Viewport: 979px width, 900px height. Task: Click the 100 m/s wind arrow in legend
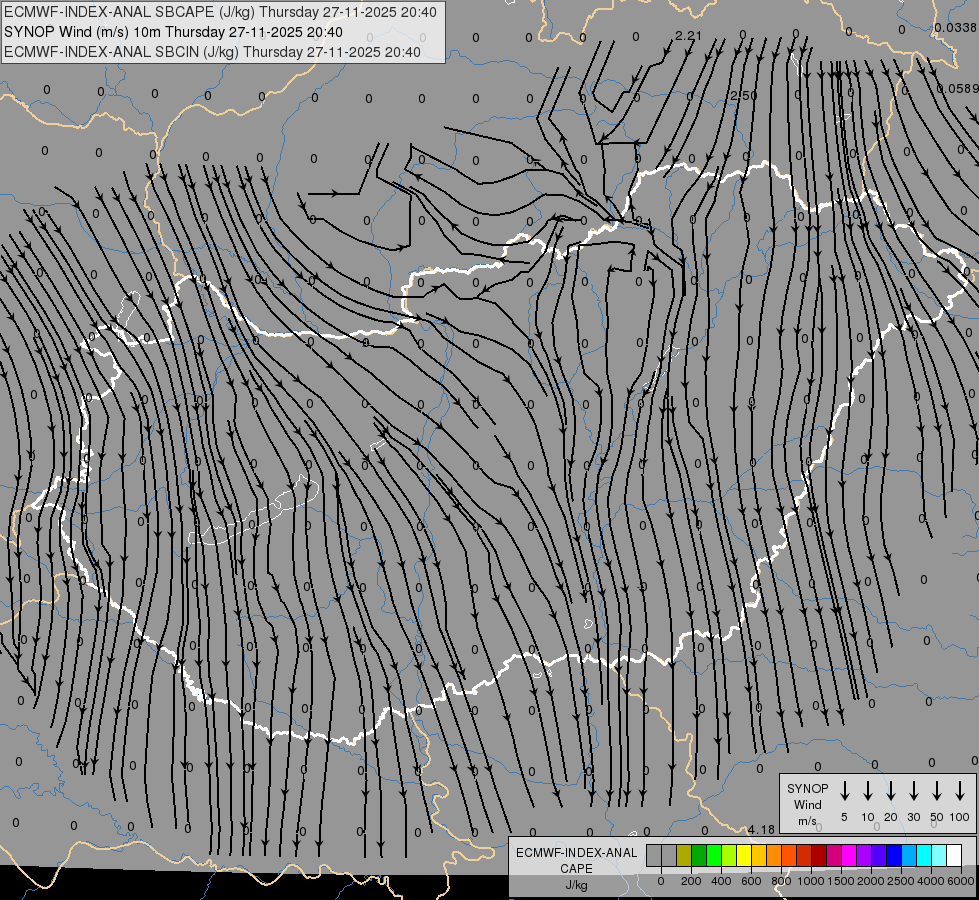[960, 791]
